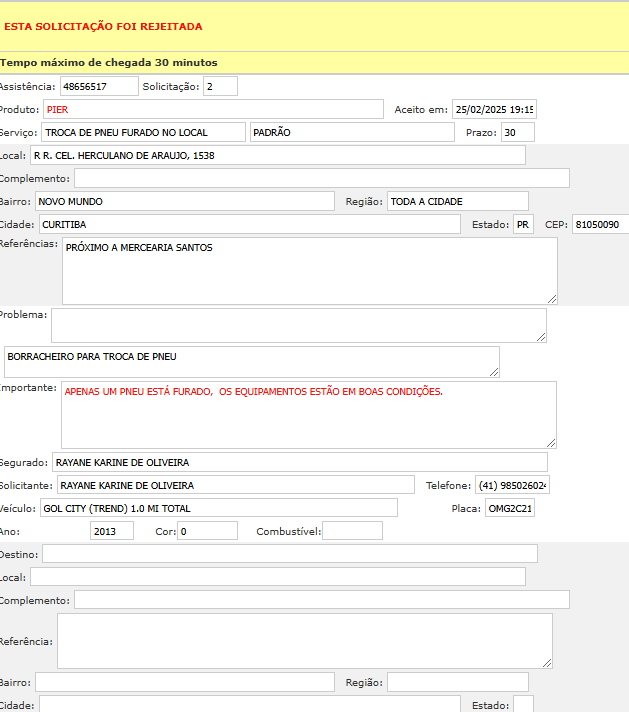
Task: Click inside the Referências text area
Action: [309, 270]
